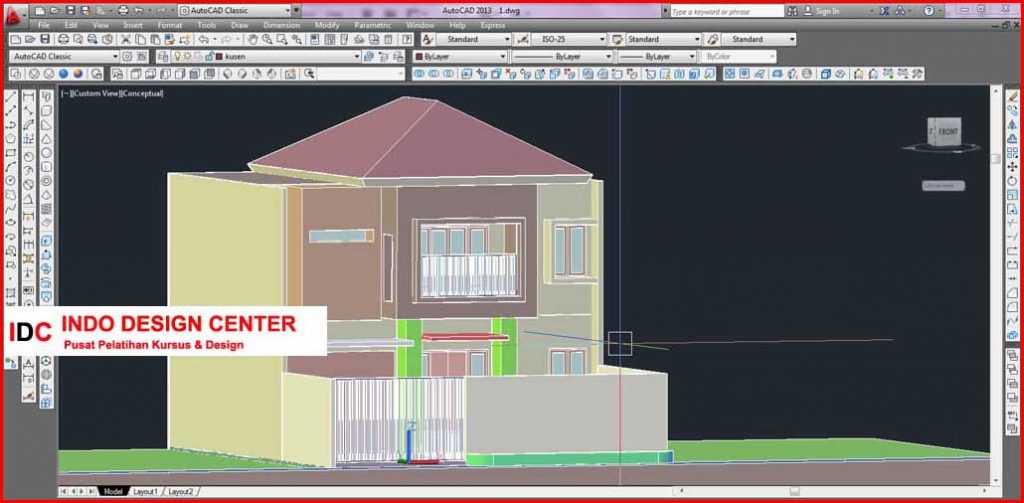Screen dimensions: 1024x503
Task: Click the Autodesk Exchange X icon
Action: (x=884, y=11)
